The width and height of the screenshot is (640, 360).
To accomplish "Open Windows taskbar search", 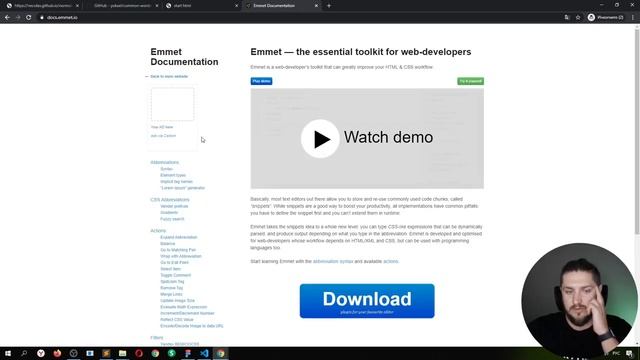I will pyautogui.click(x=24, y=353).
